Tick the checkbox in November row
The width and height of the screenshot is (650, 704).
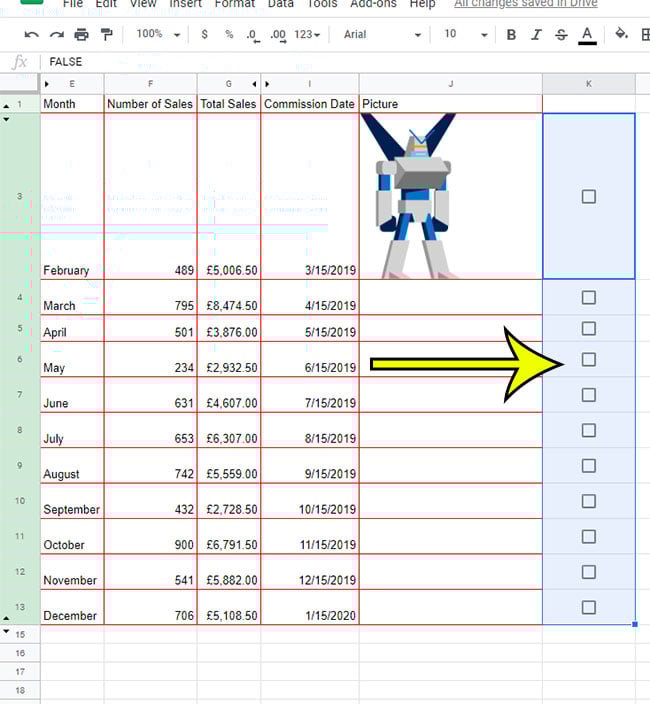tap(589, 572)
